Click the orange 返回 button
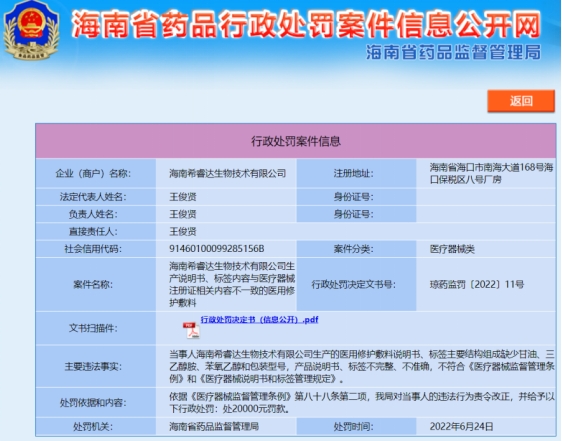The height and width of the screenshot is (441, 562). pyautogui.click(x=521, y=101)
